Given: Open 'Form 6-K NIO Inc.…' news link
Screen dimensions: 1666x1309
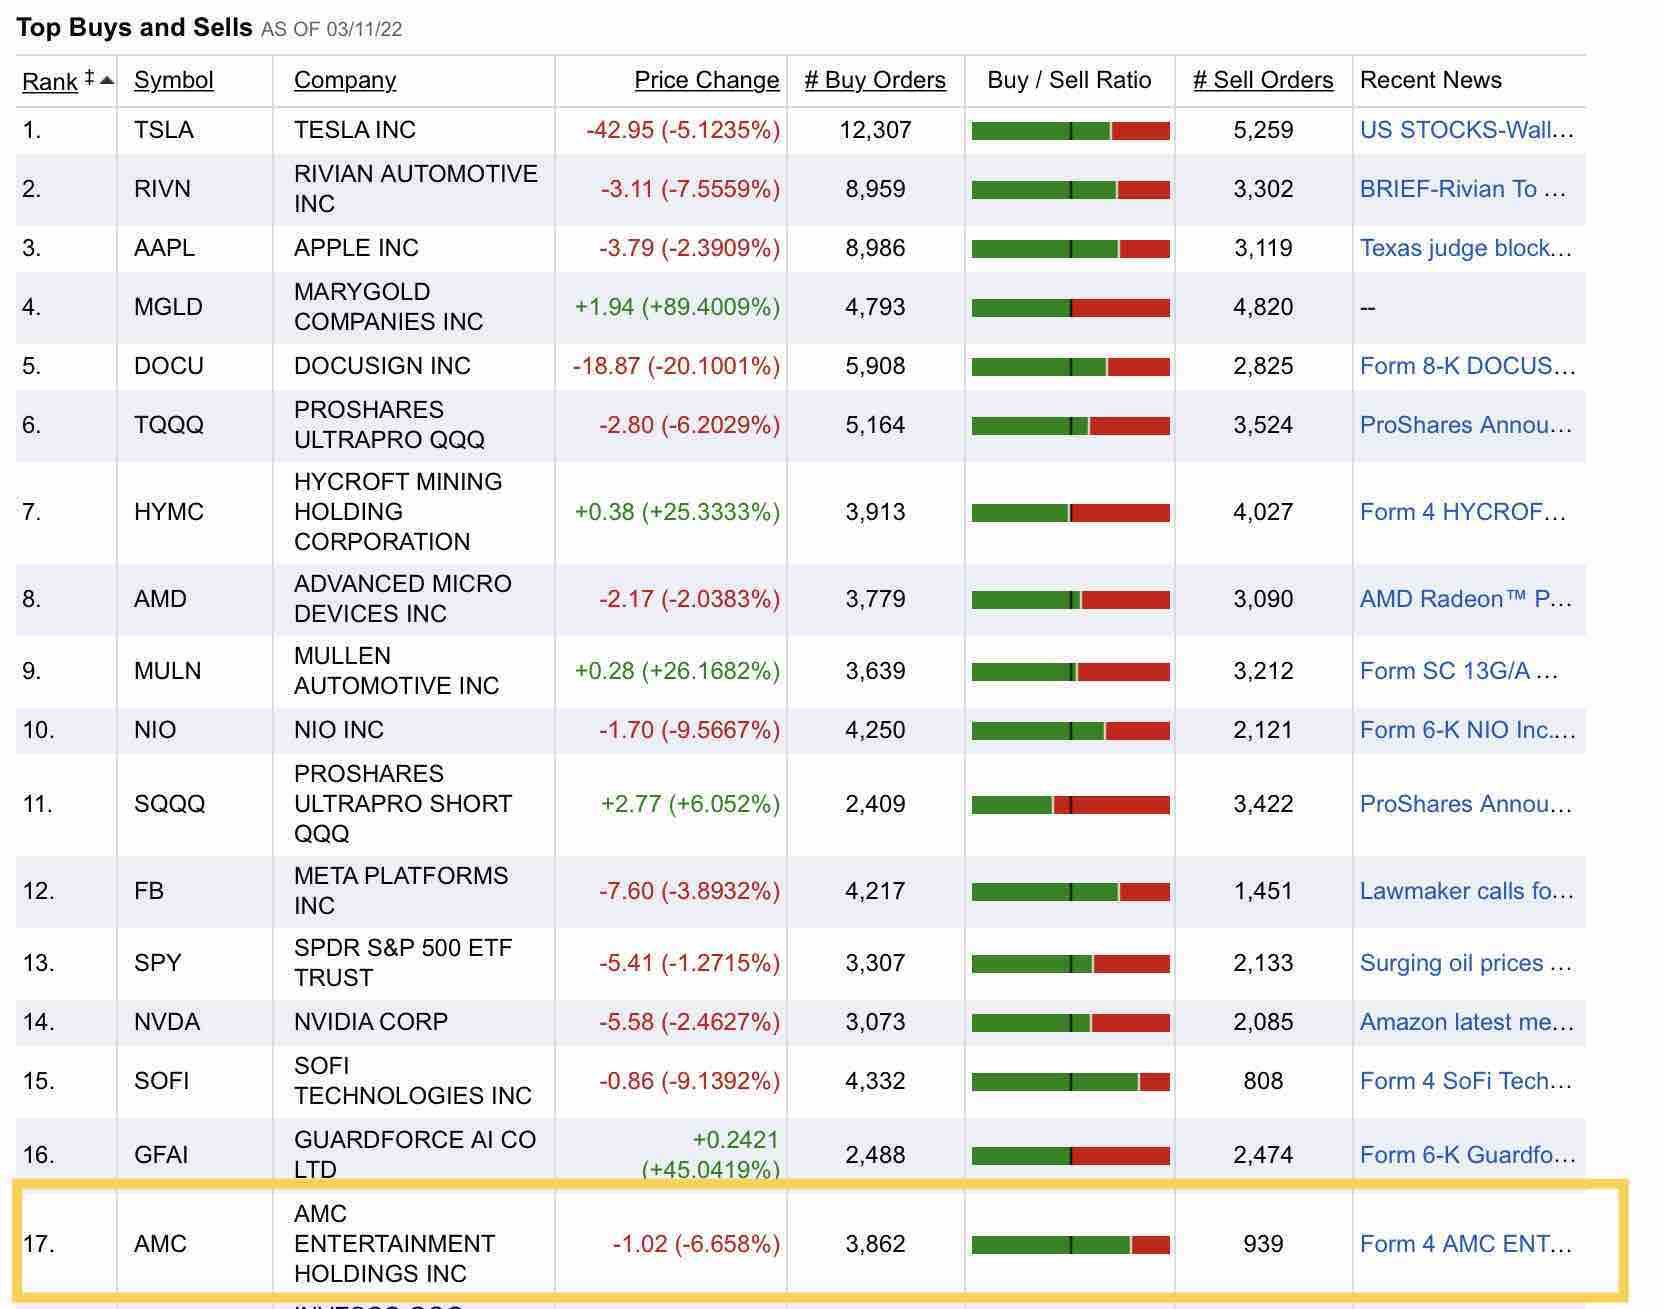Looking at the screenshot, I should [1467, 730].
